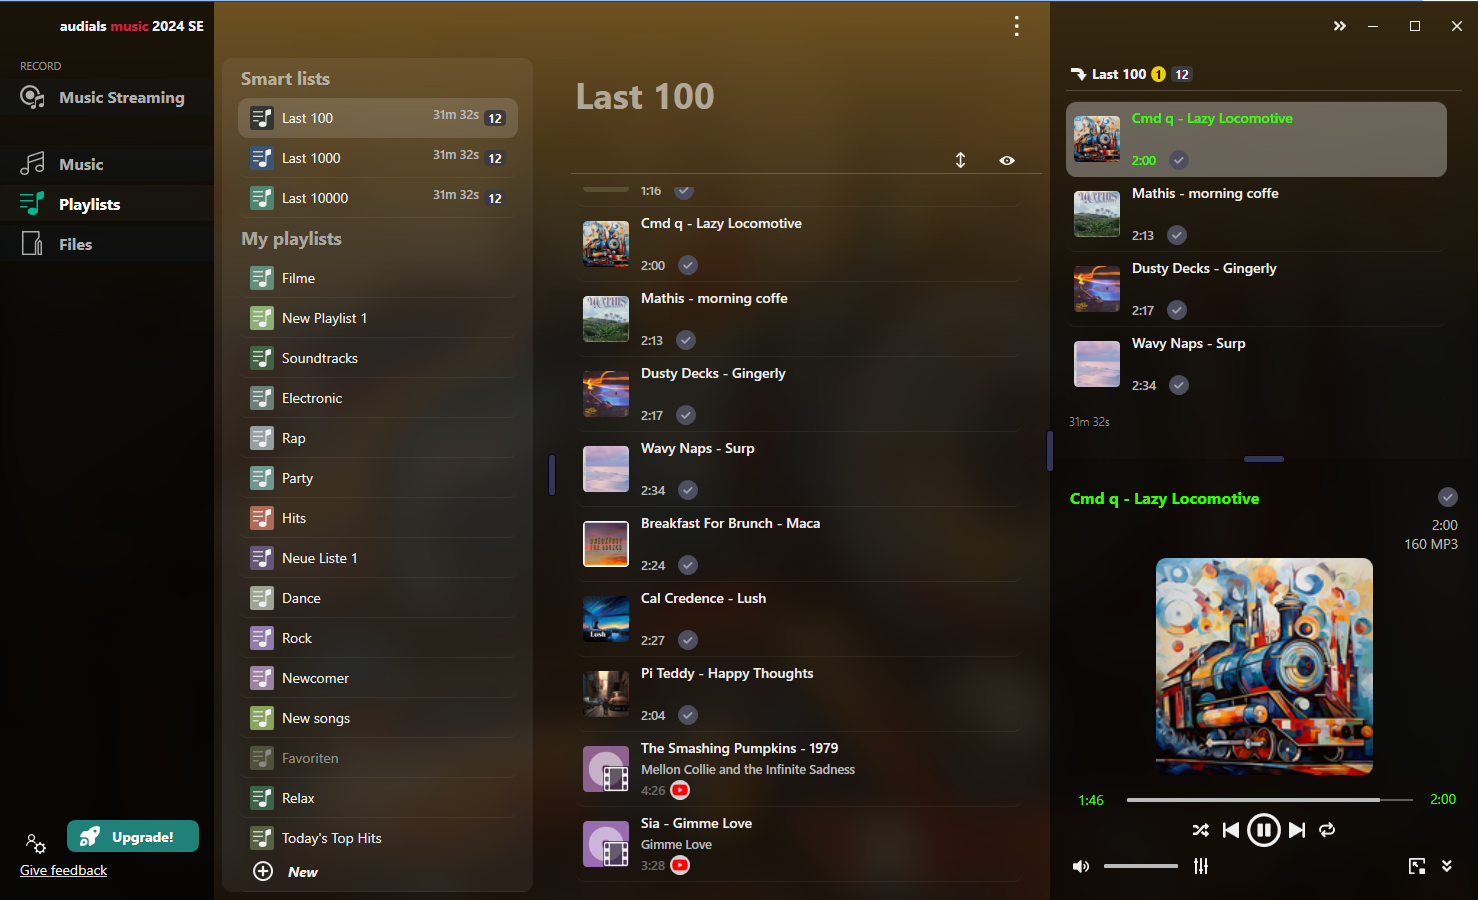Toggle the eye view icon in Last 100
The width and height of the screenshot is (1478, 900).
(1007, 160)
